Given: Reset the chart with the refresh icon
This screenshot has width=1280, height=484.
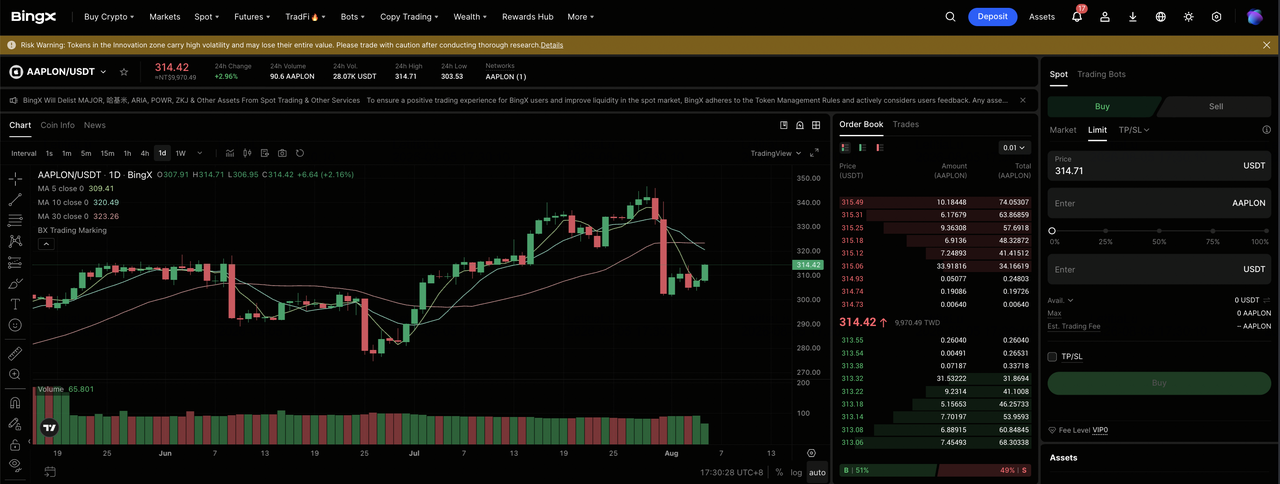Looking at the screenshot, I should coord(300,153).
